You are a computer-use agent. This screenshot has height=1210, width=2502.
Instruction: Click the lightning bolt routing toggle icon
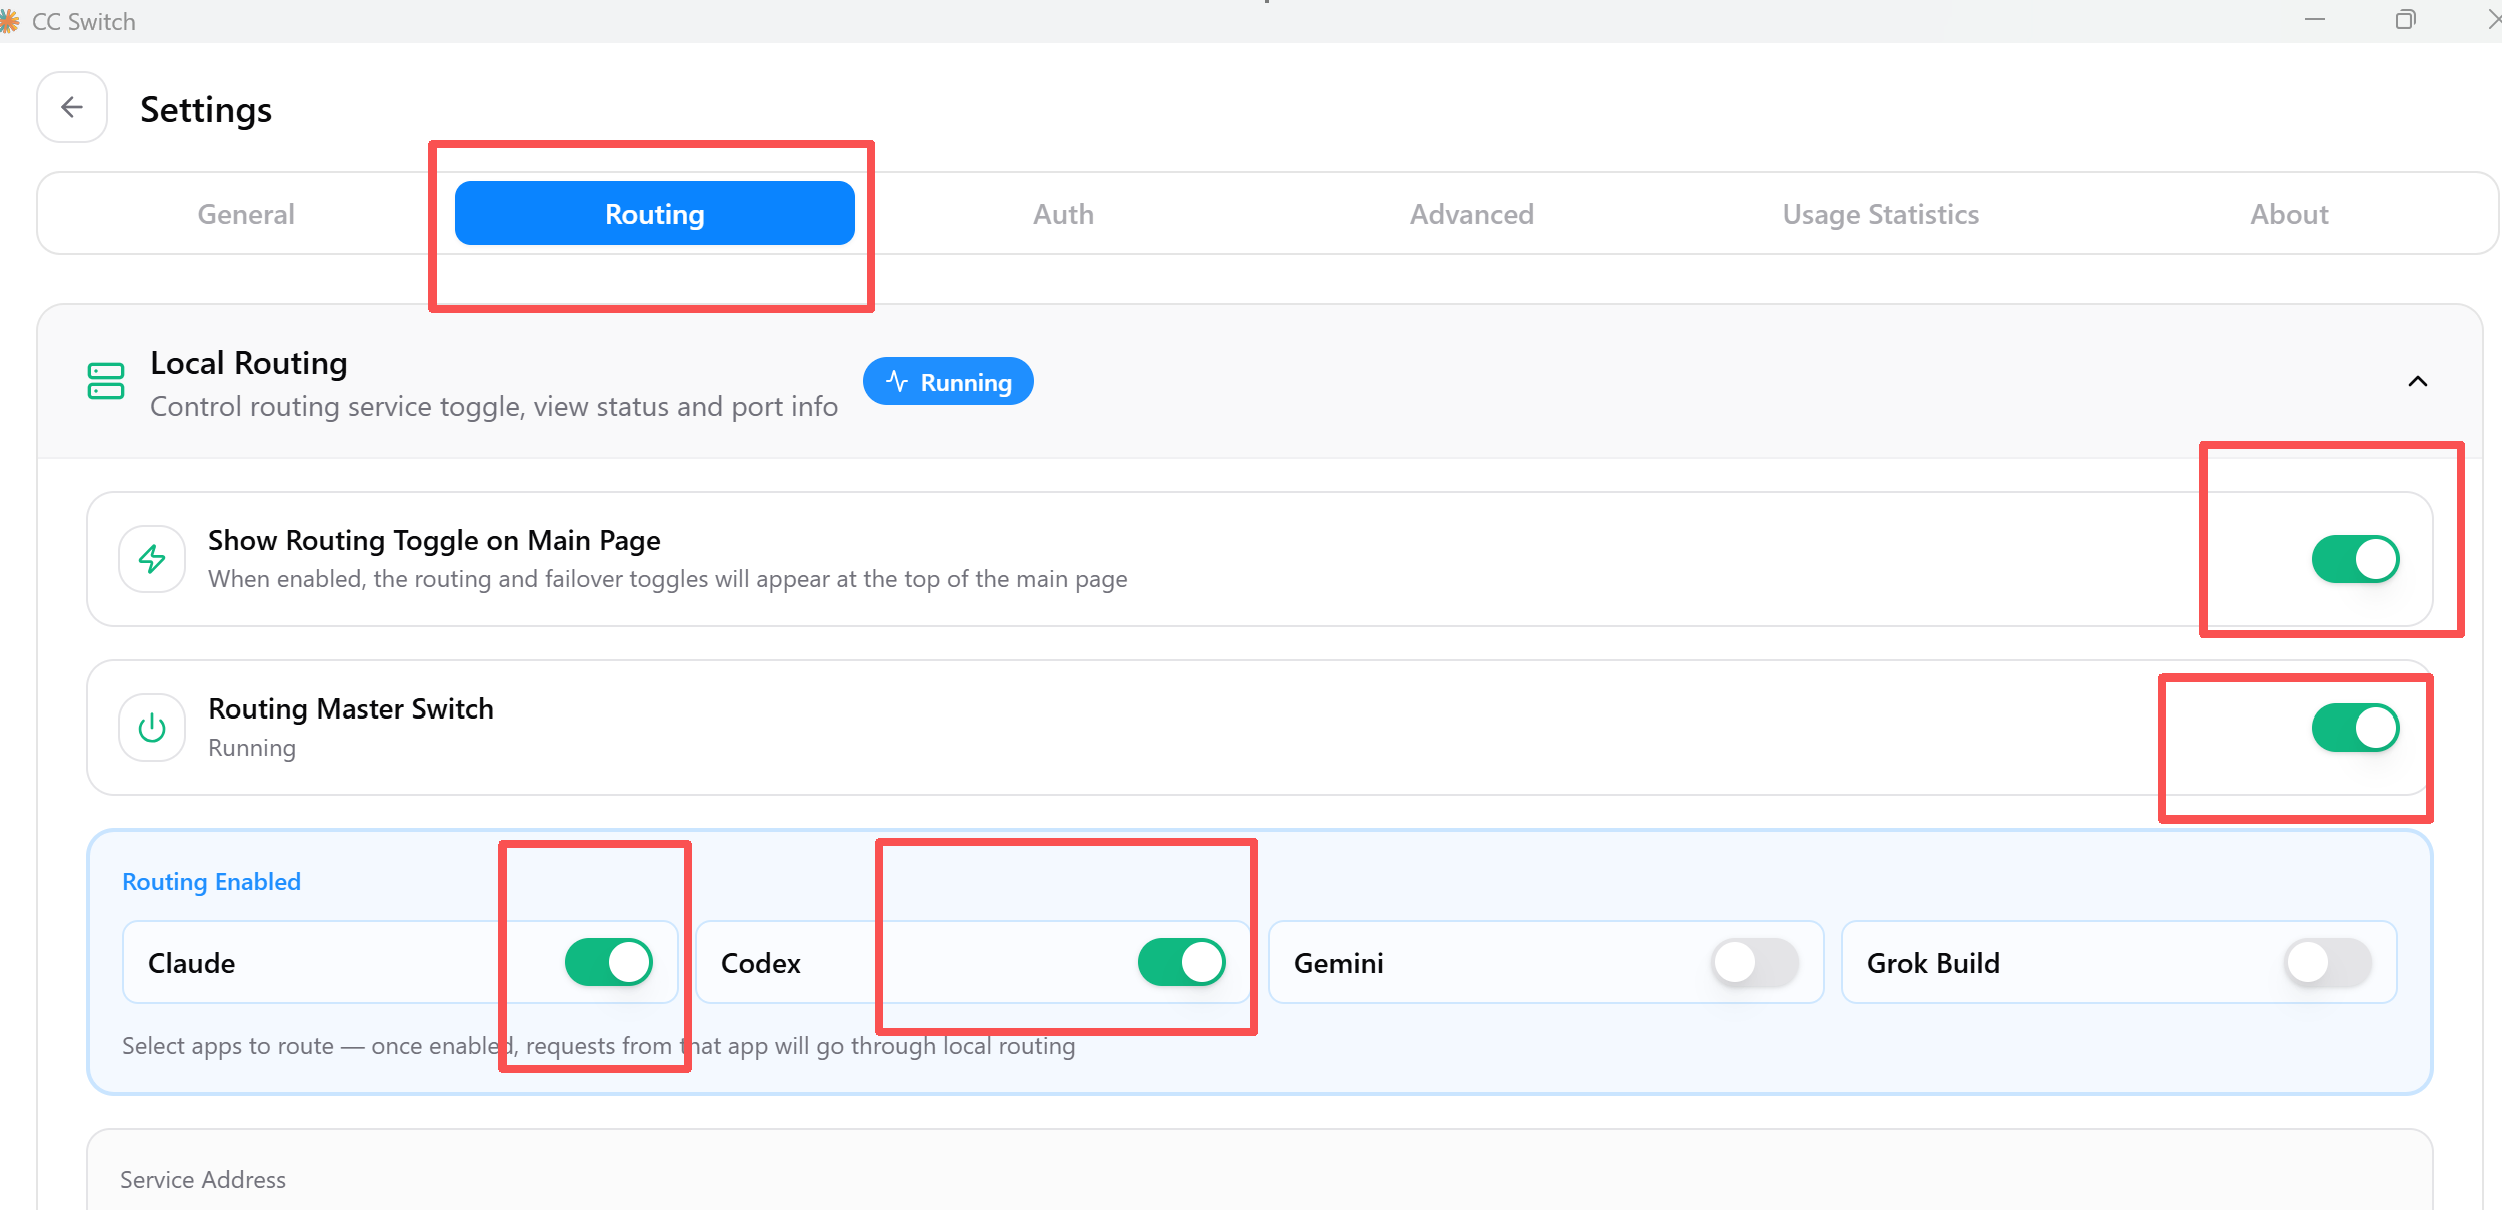152,559
